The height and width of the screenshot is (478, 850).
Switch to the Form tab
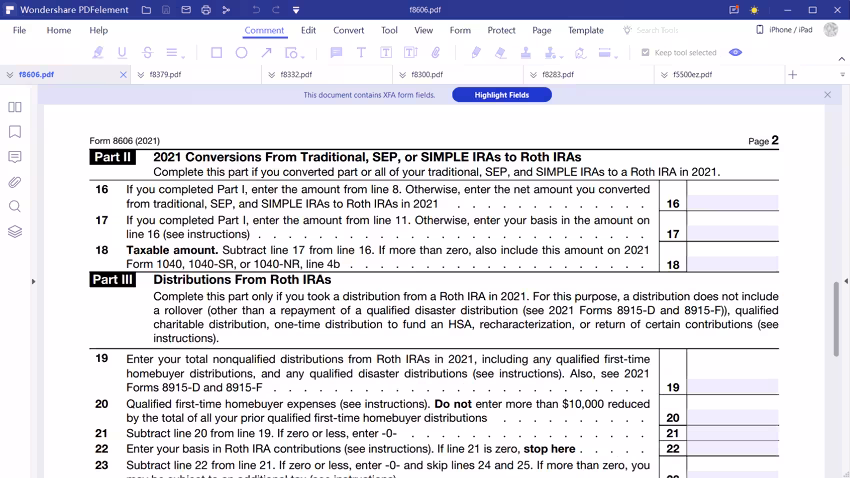tap(460, 30)
